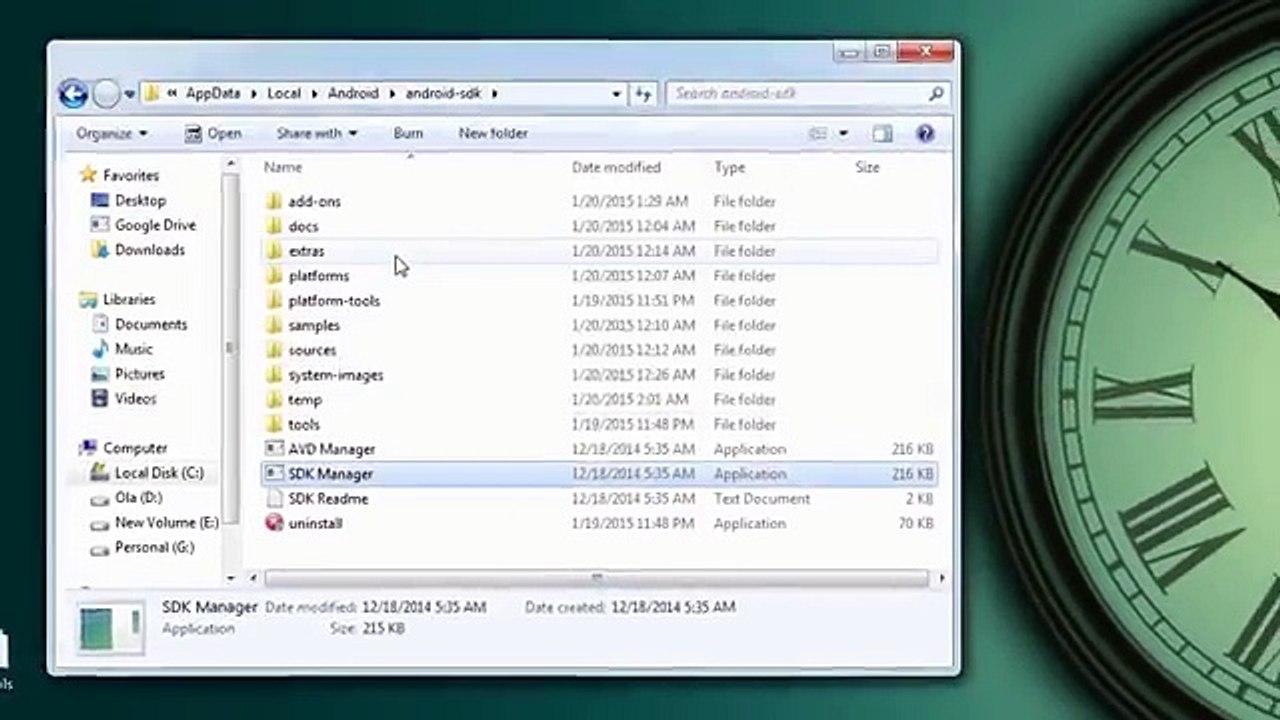The image size is (1280, 720).
Task: Select New Volume (E:) drive
Action: [x=166, y=522]
